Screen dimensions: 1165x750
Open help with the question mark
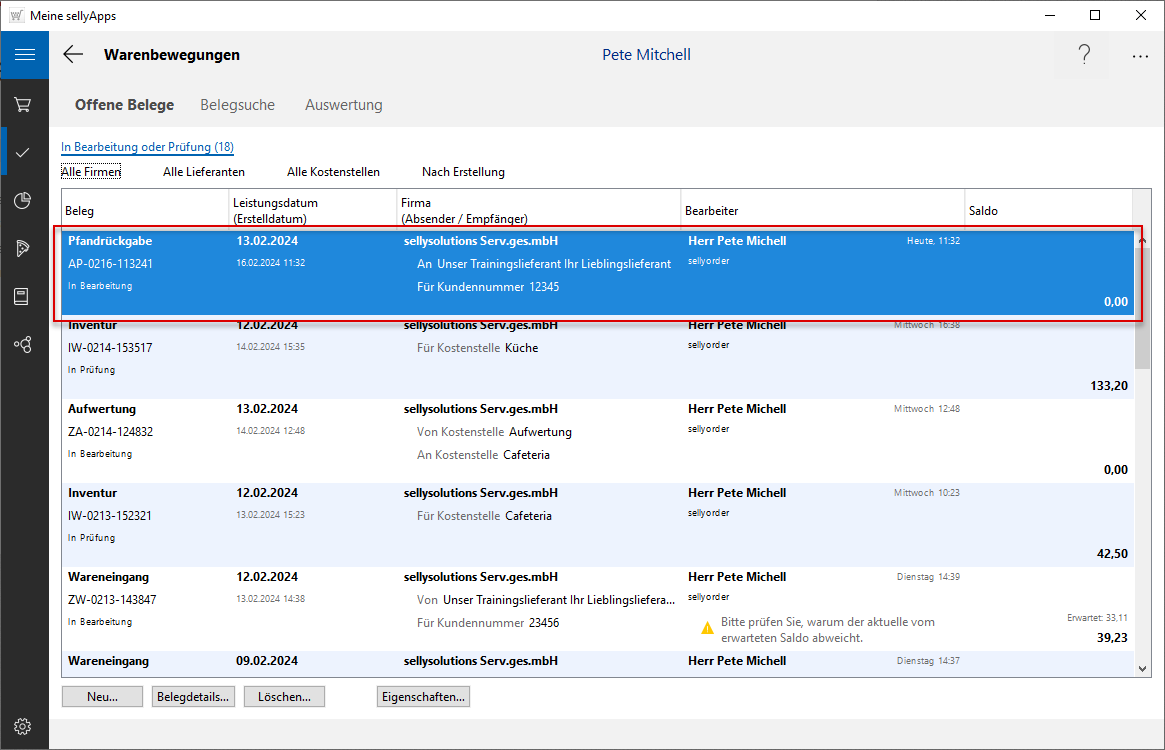click(x=1084, y=55)
